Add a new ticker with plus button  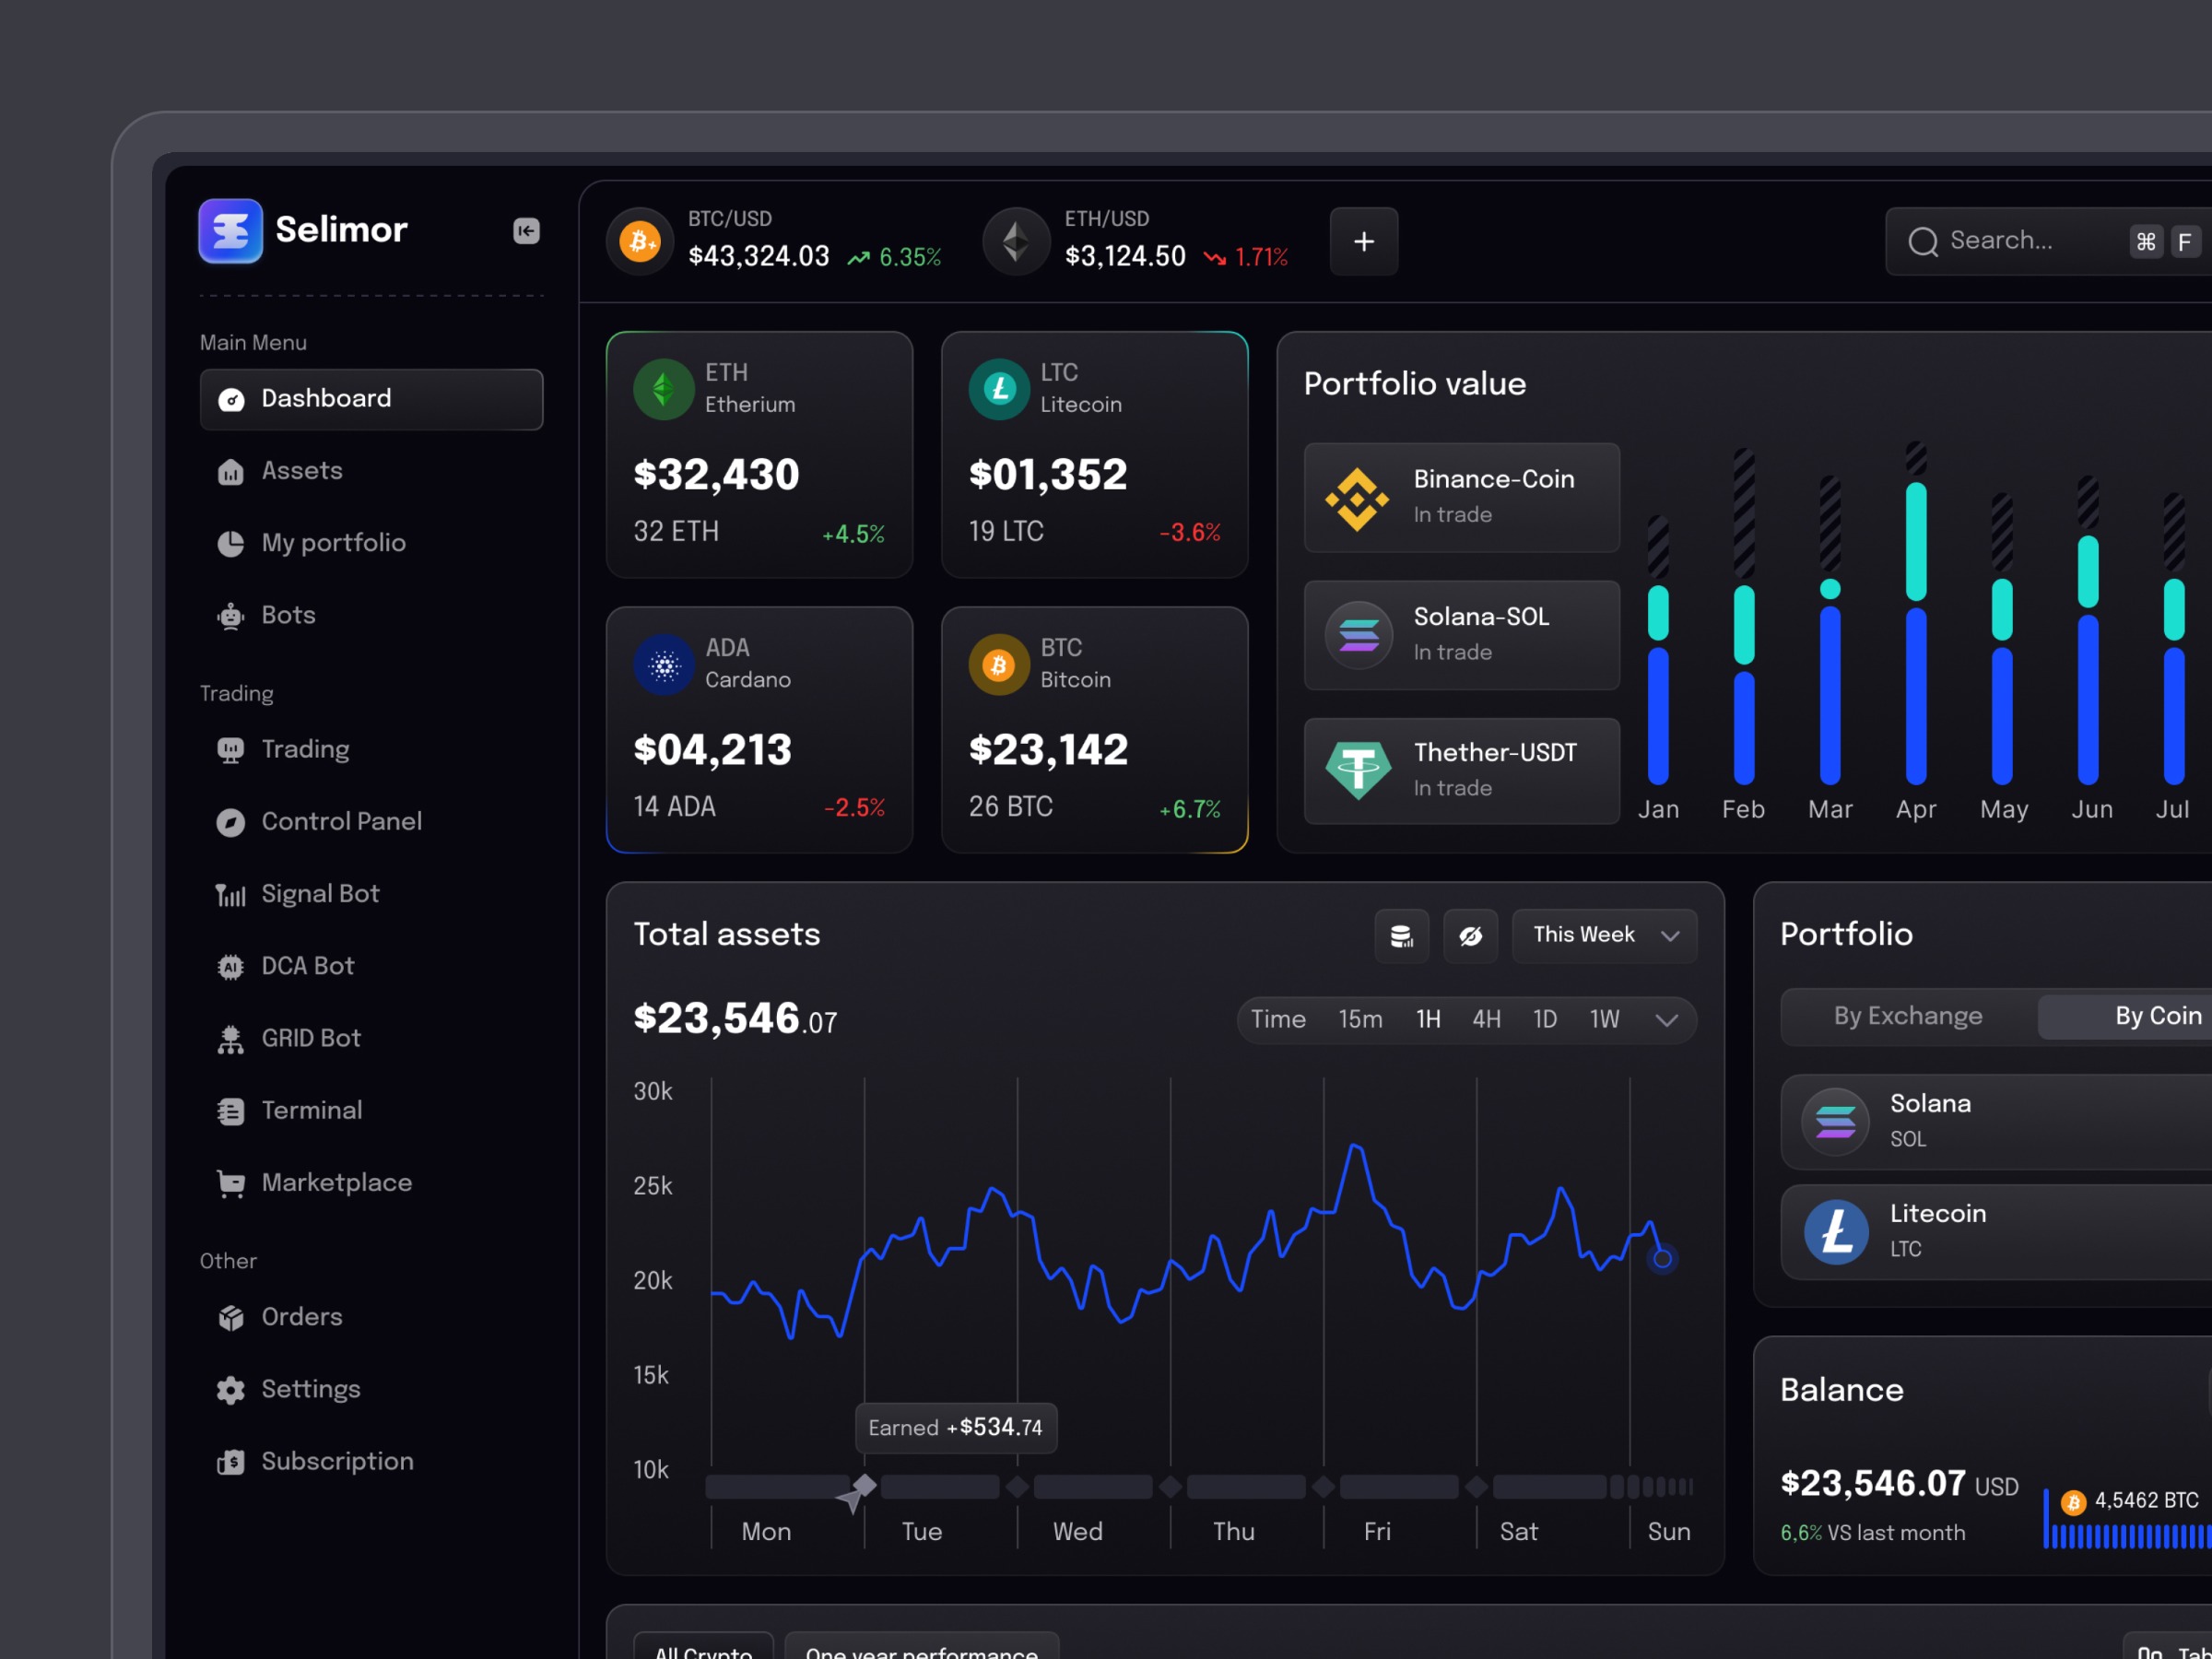[1364, 241]
